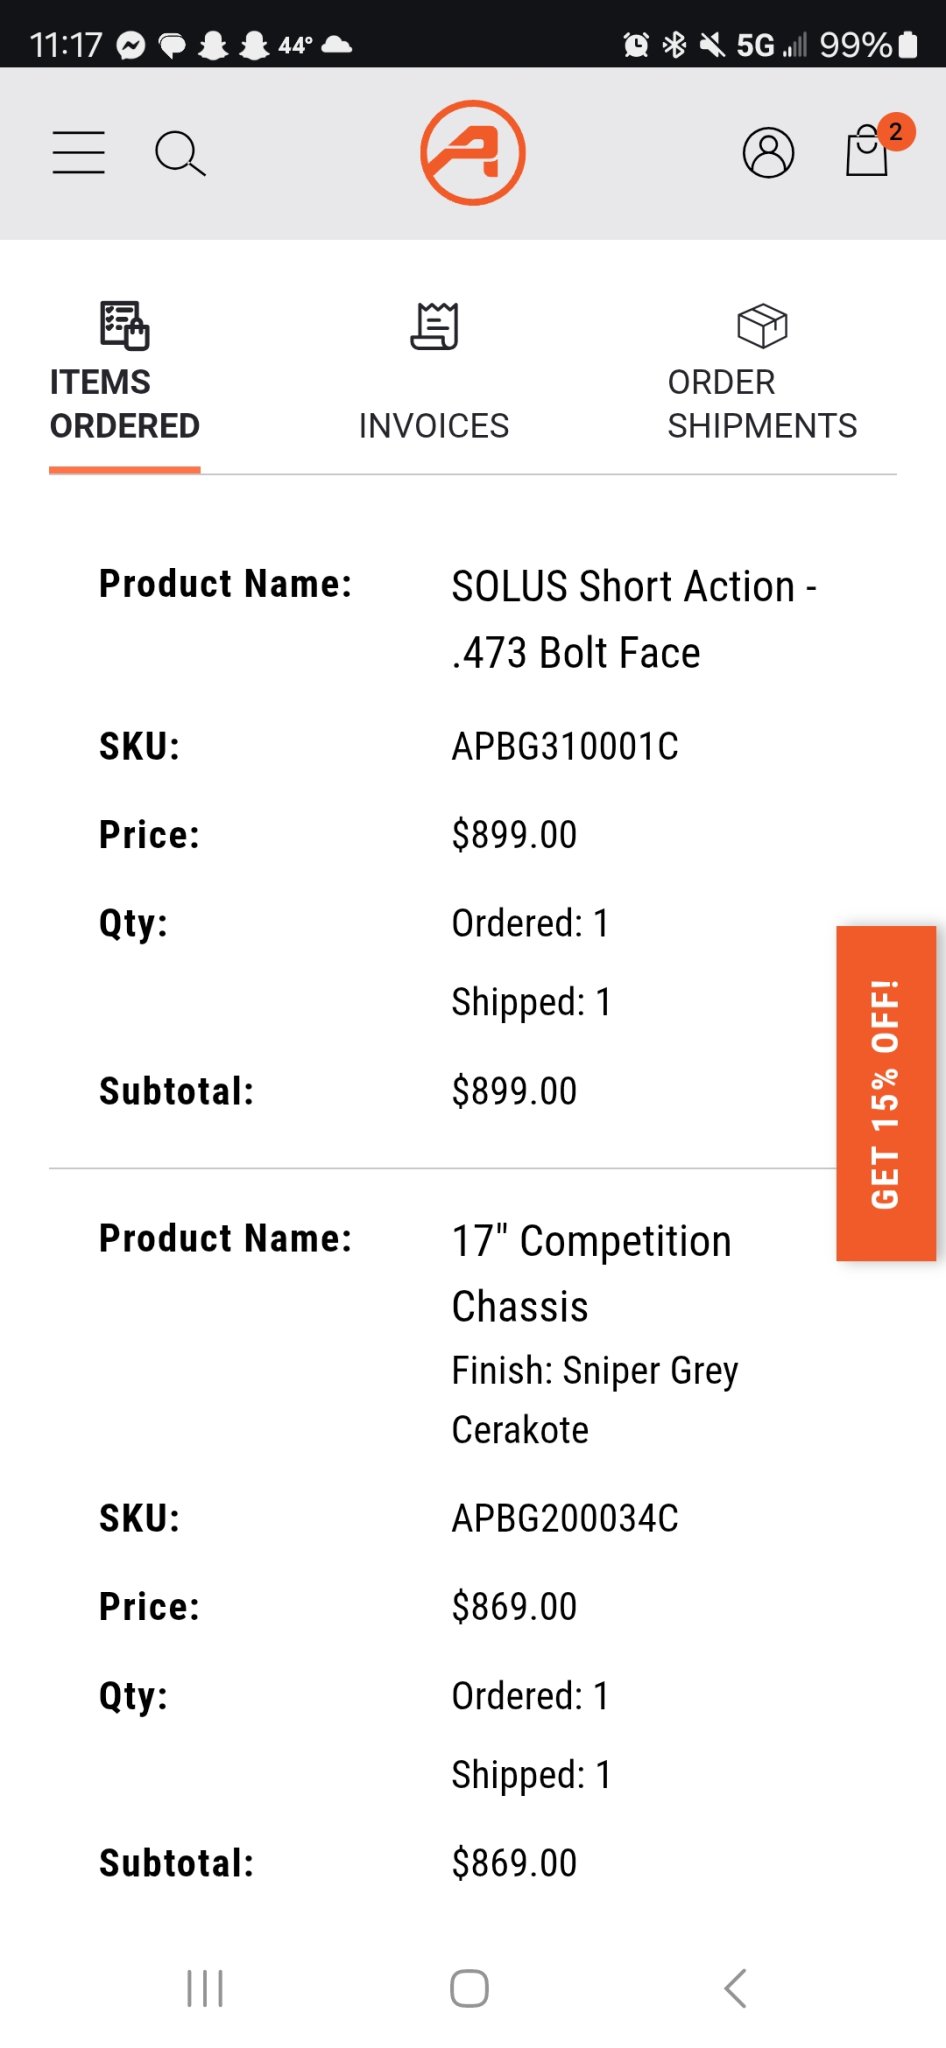
Task: Select SKU APBG310001C text
Action: pos(565,747)
